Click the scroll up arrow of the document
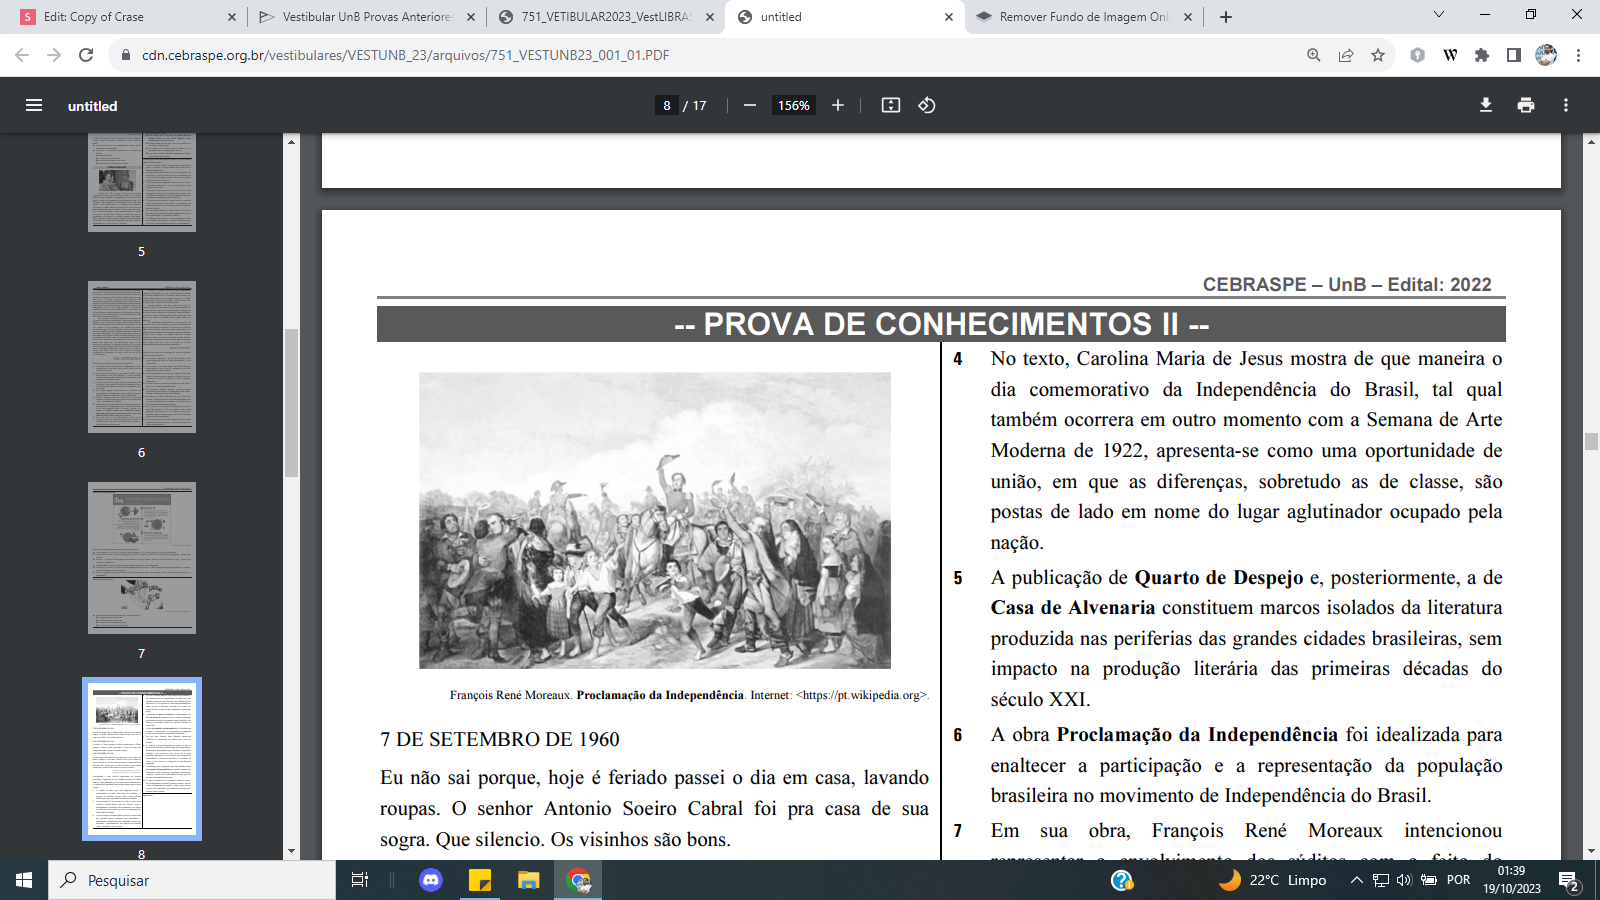Image resolution: width=1600 pixels, height=900 pixels. coord(1591,141)
